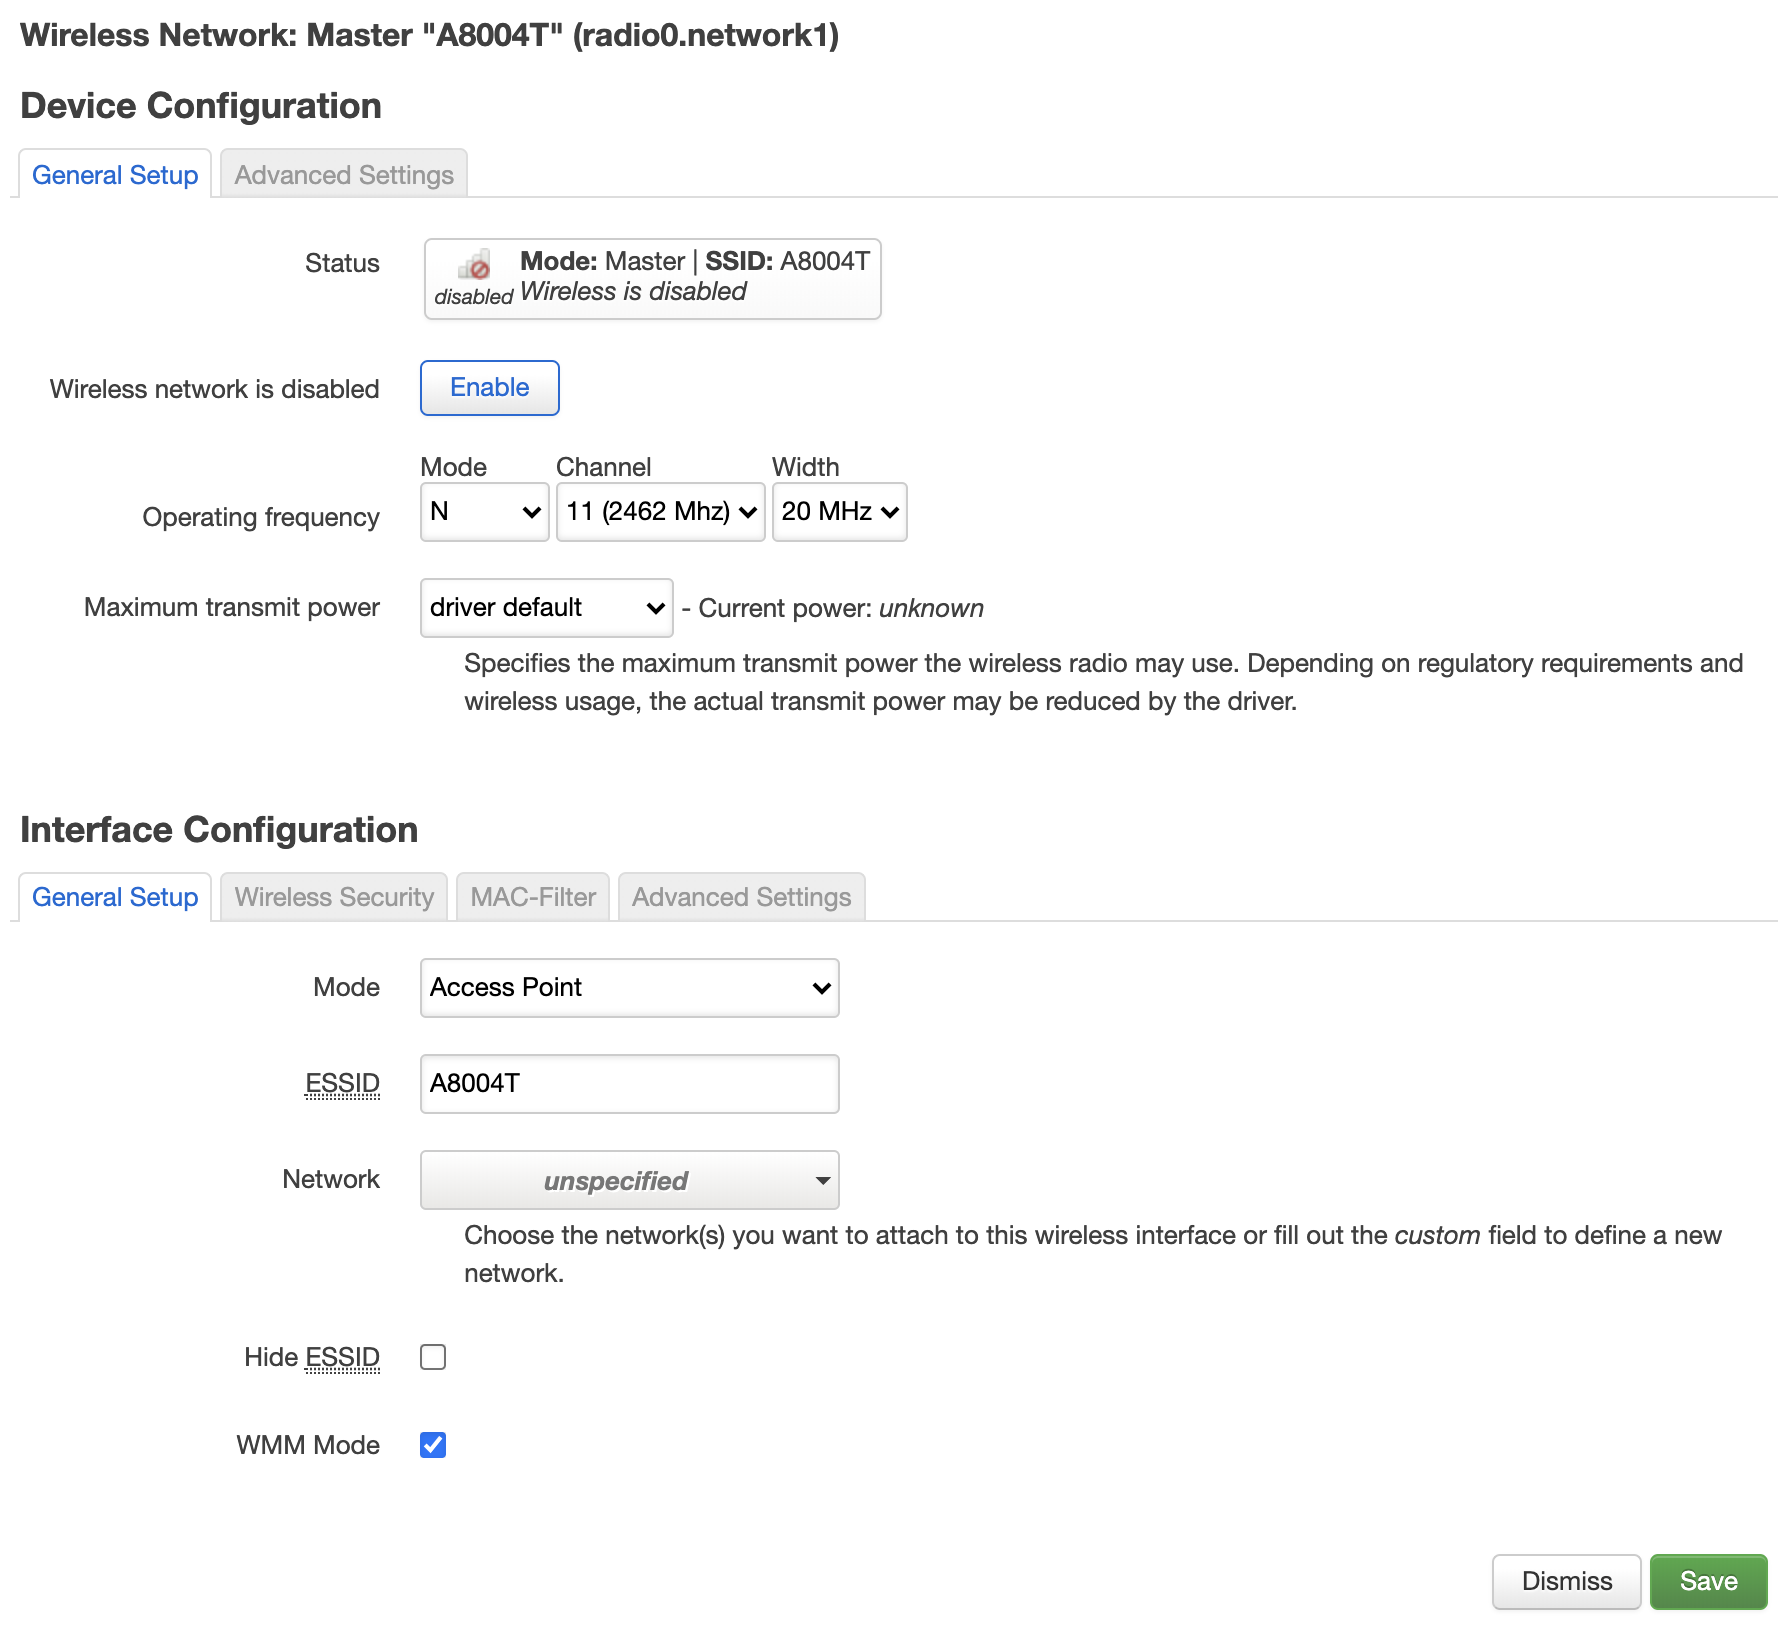The width and height of the screenshot is (1786, 1632).
Task: Click into the ESSID text field
Action: click(630, 1084)
